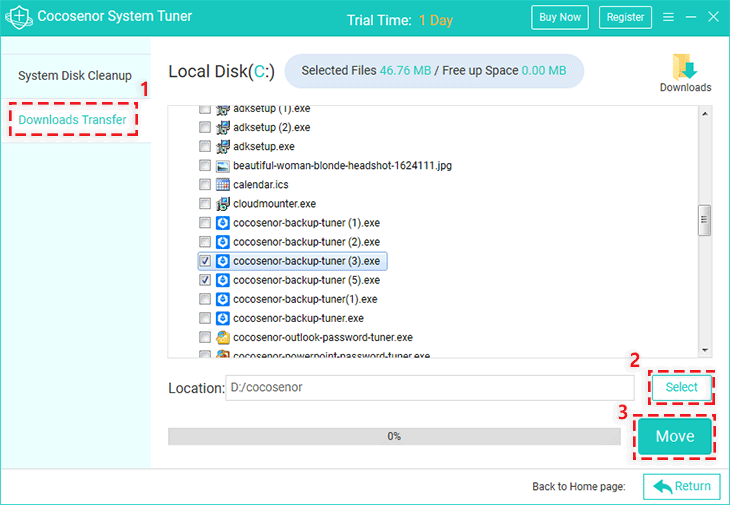Open the System Disk Cleanup tab
Screen dimensions: 730x505
(x=75, y=75)
